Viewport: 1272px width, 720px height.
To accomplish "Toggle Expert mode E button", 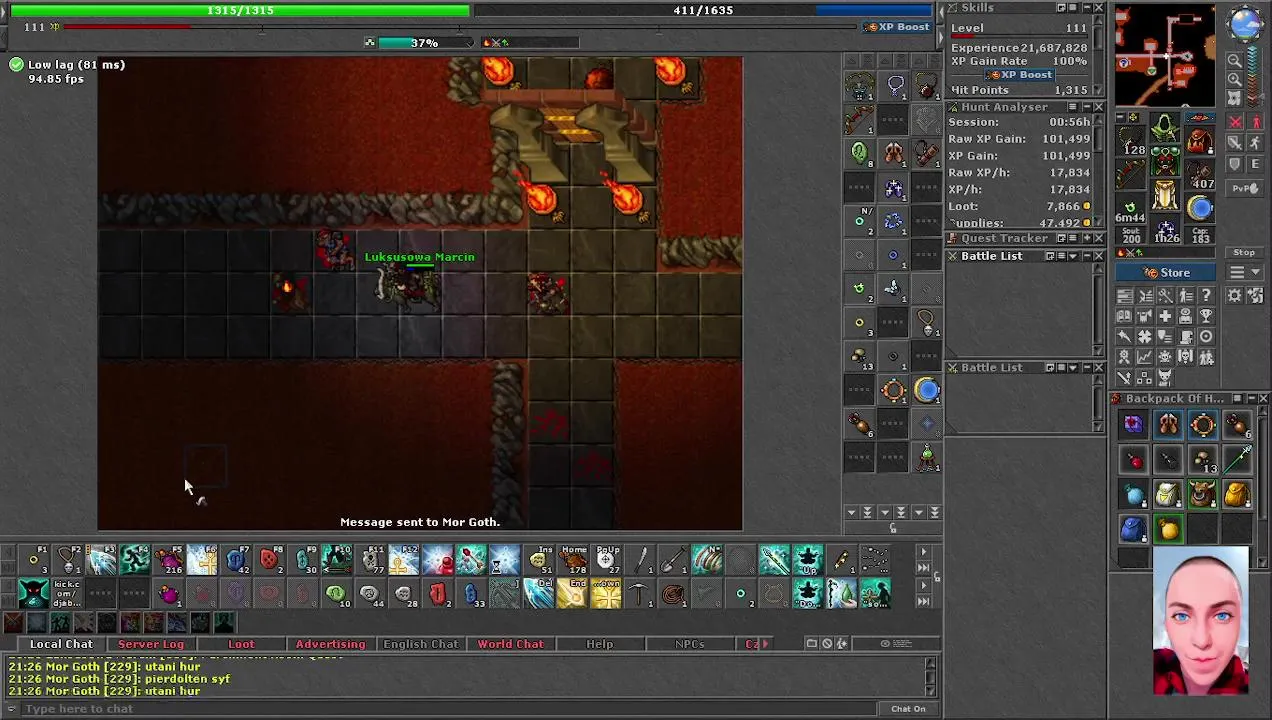I will tap(1257, 164).
